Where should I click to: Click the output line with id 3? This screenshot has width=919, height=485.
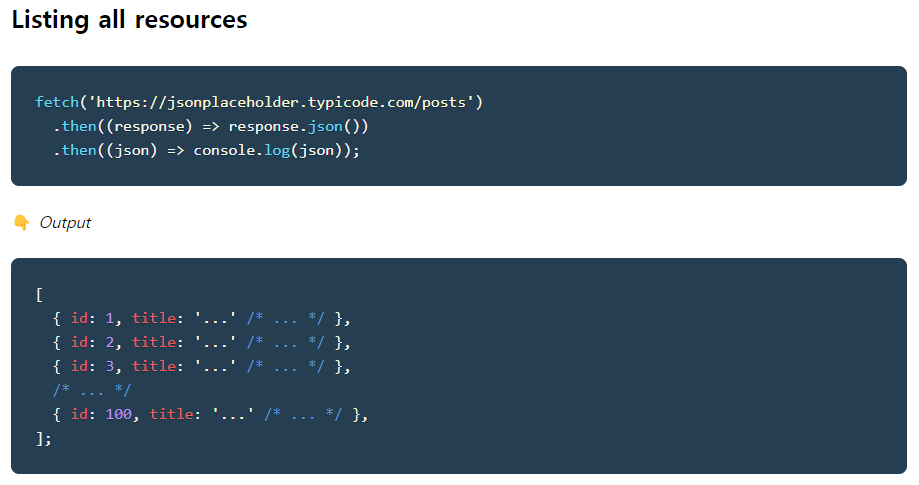pyautogui.click(x=202, y=366)
